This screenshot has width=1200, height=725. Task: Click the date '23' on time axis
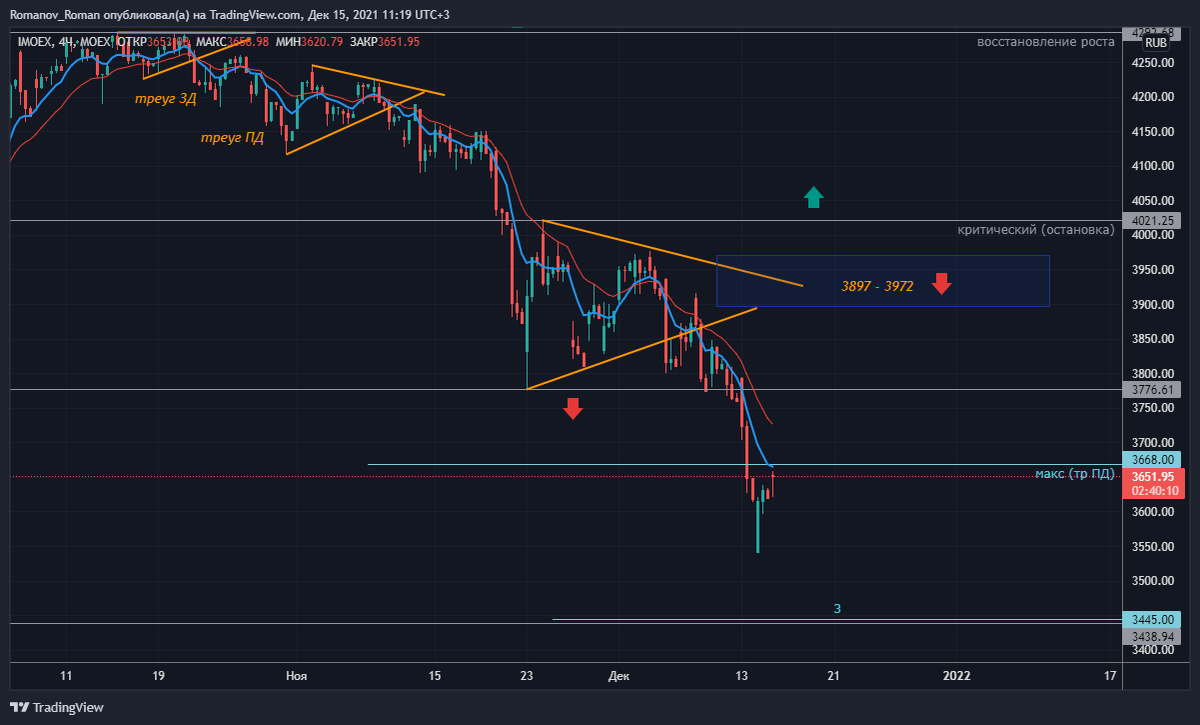[527, 676]
